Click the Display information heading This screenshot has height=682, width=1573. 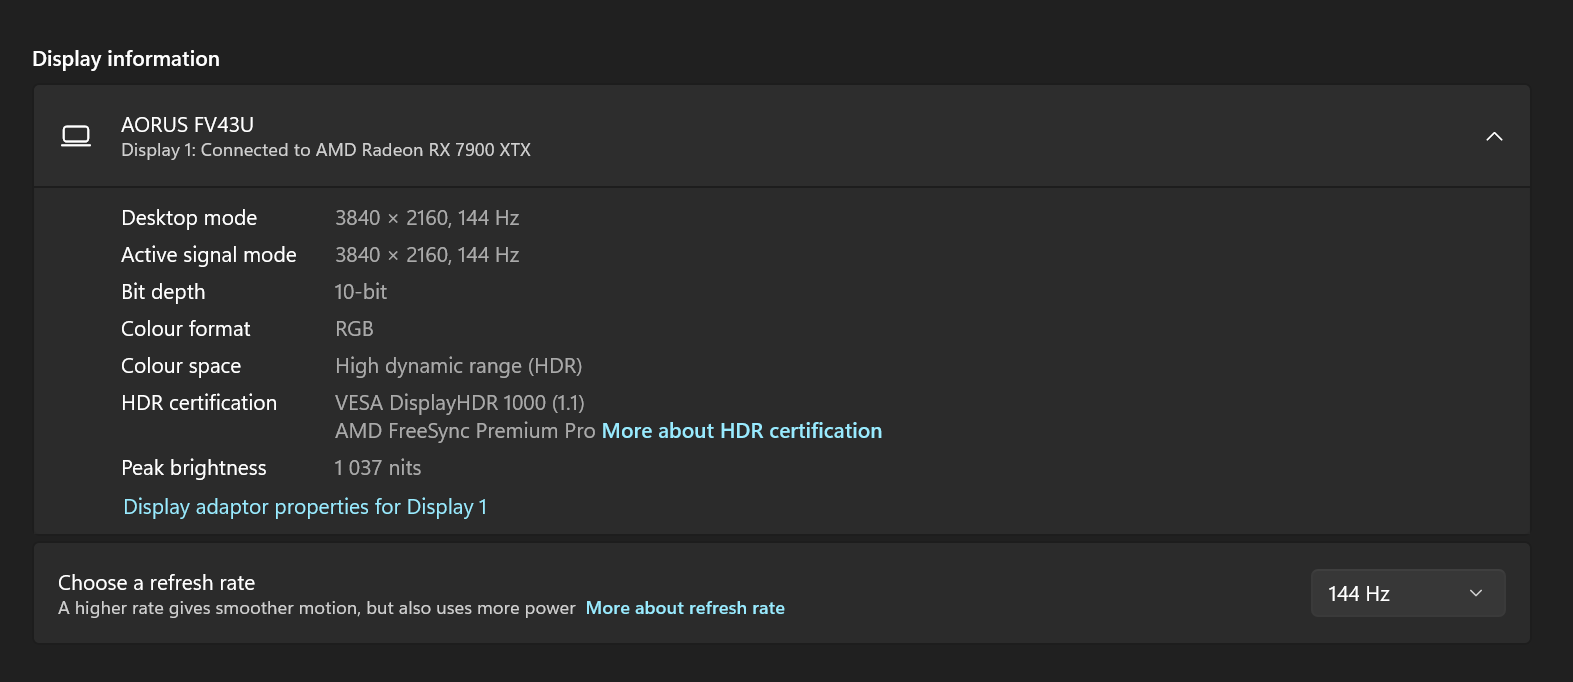(x=126, y=59)
